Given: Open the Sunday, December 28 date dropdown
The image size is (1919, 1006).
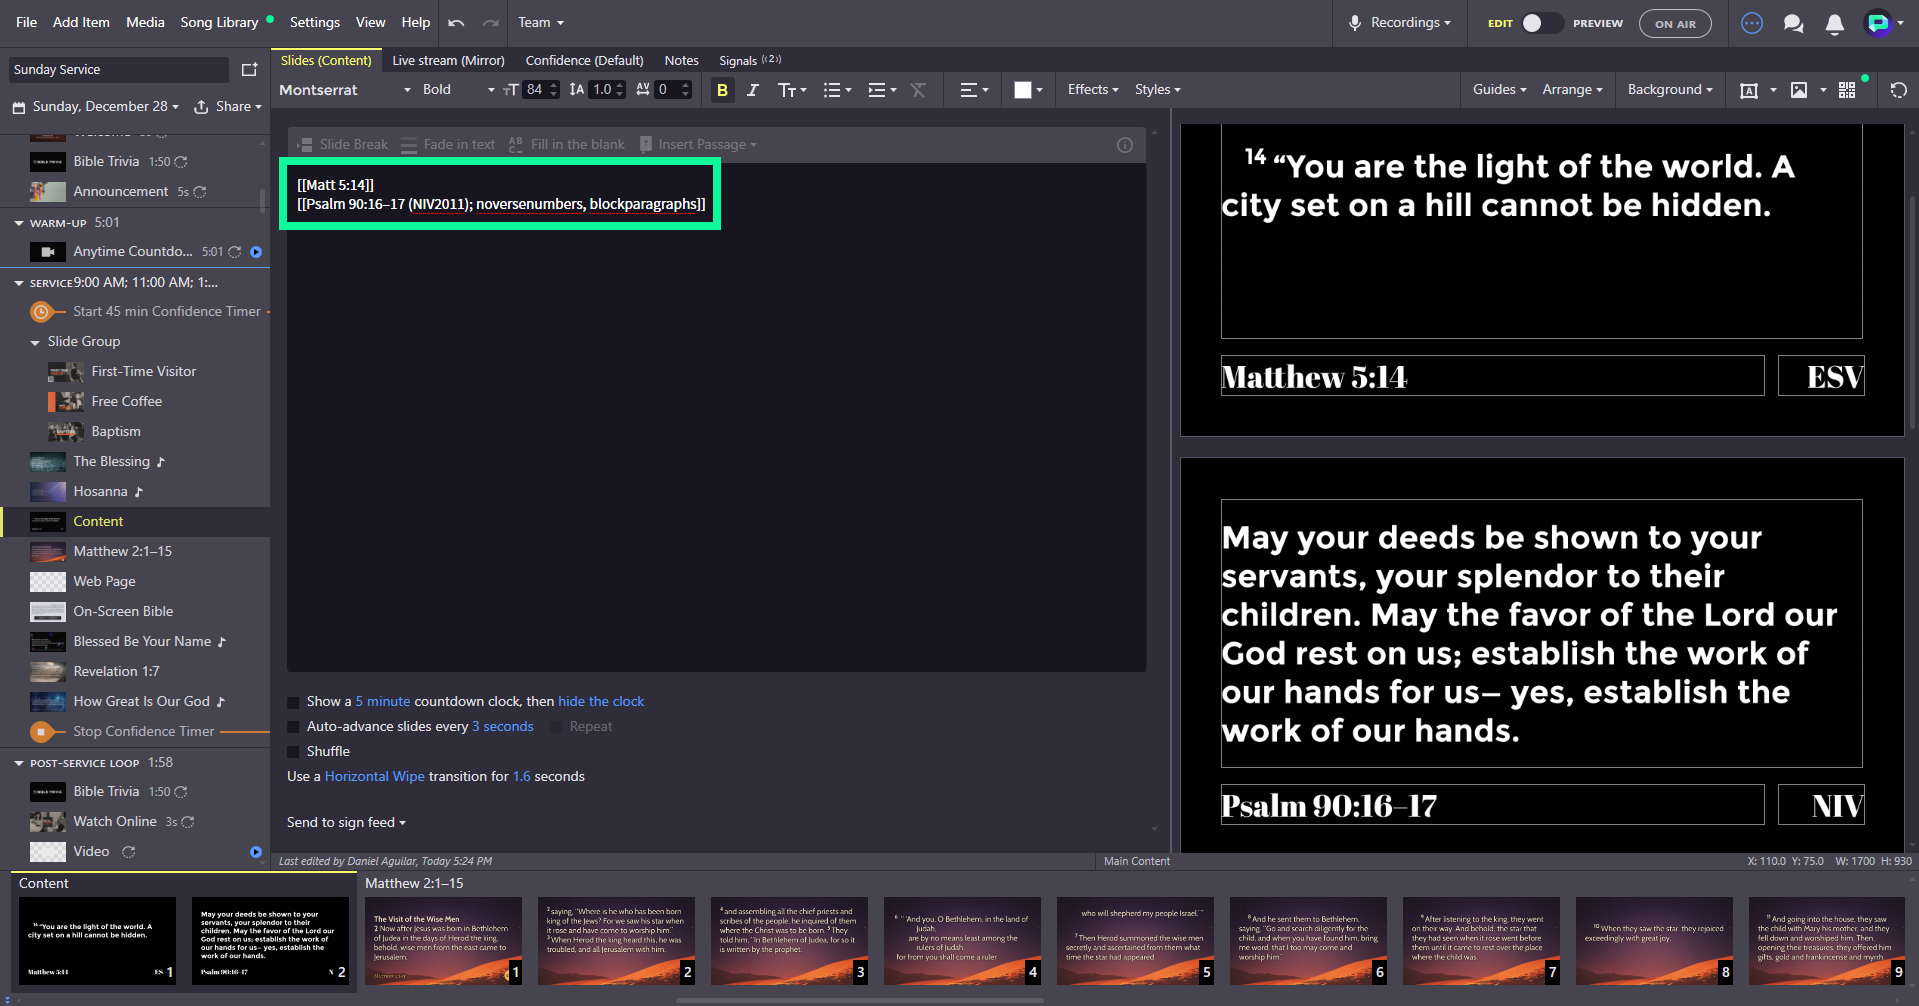Looking at the screenshot, I should click(95, 107).
